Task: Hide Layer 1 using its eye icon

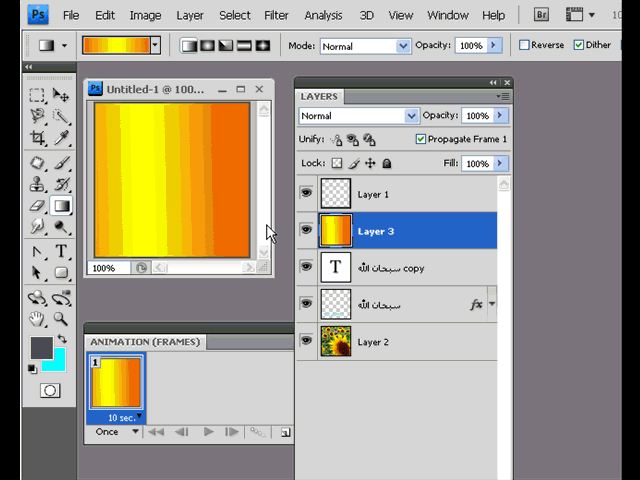Action: click(x=306, y=193)
